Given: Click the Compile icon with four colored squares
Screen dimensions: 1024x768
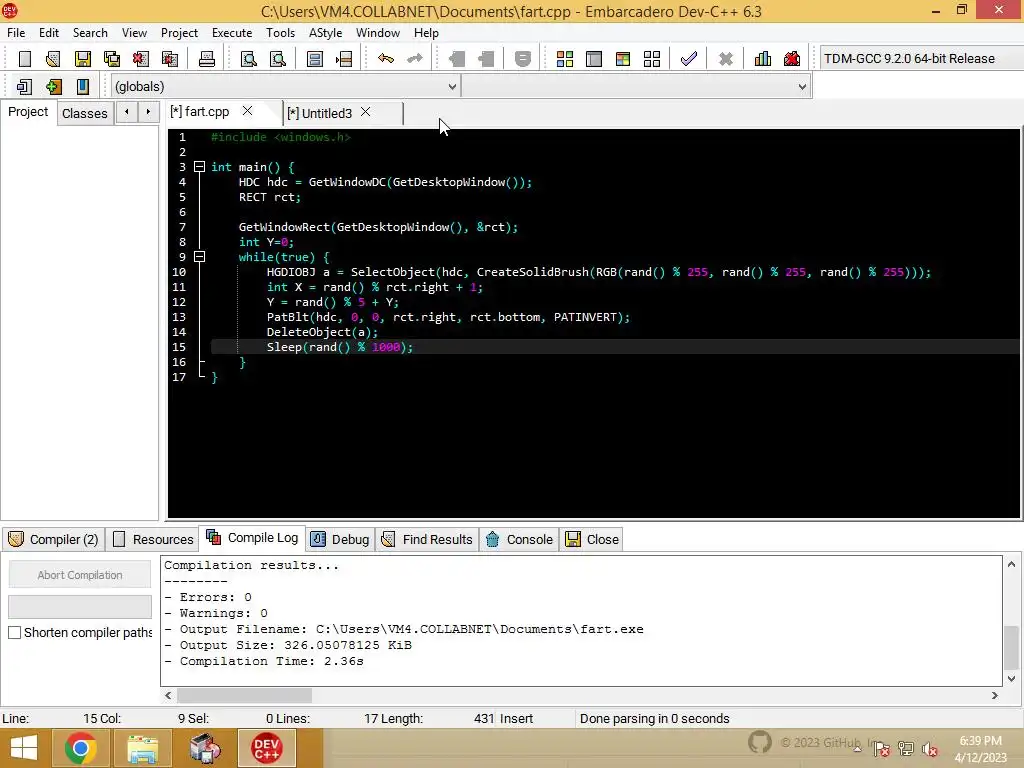Looking at the screenshot, I should point(564,59).
